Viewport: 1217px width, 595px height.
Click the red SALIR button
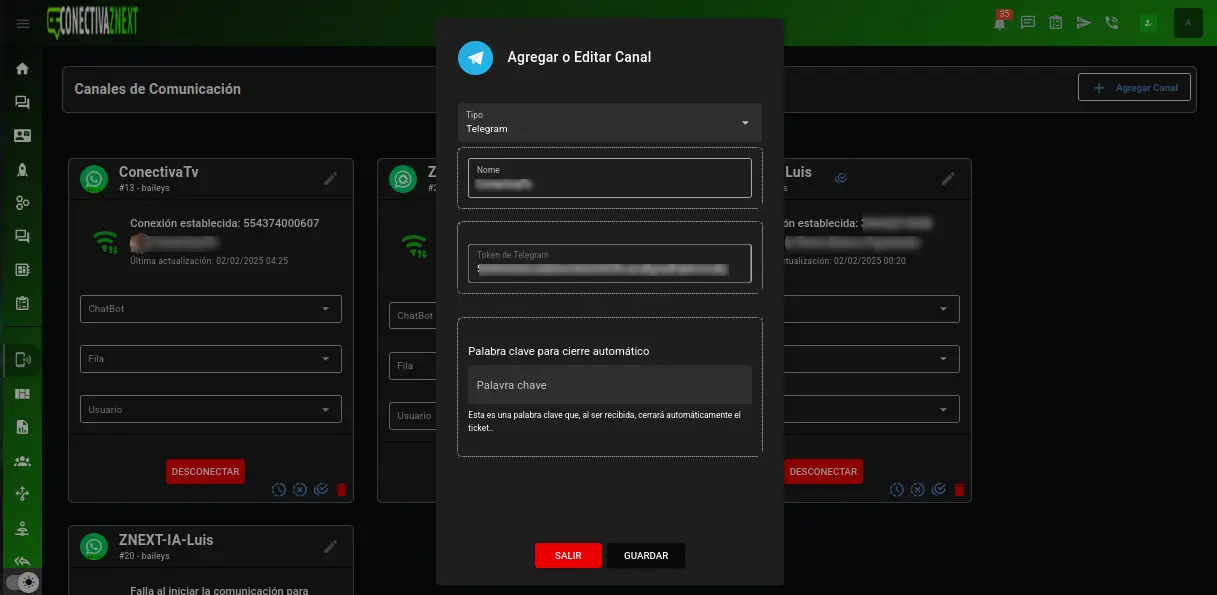point(568,556)
